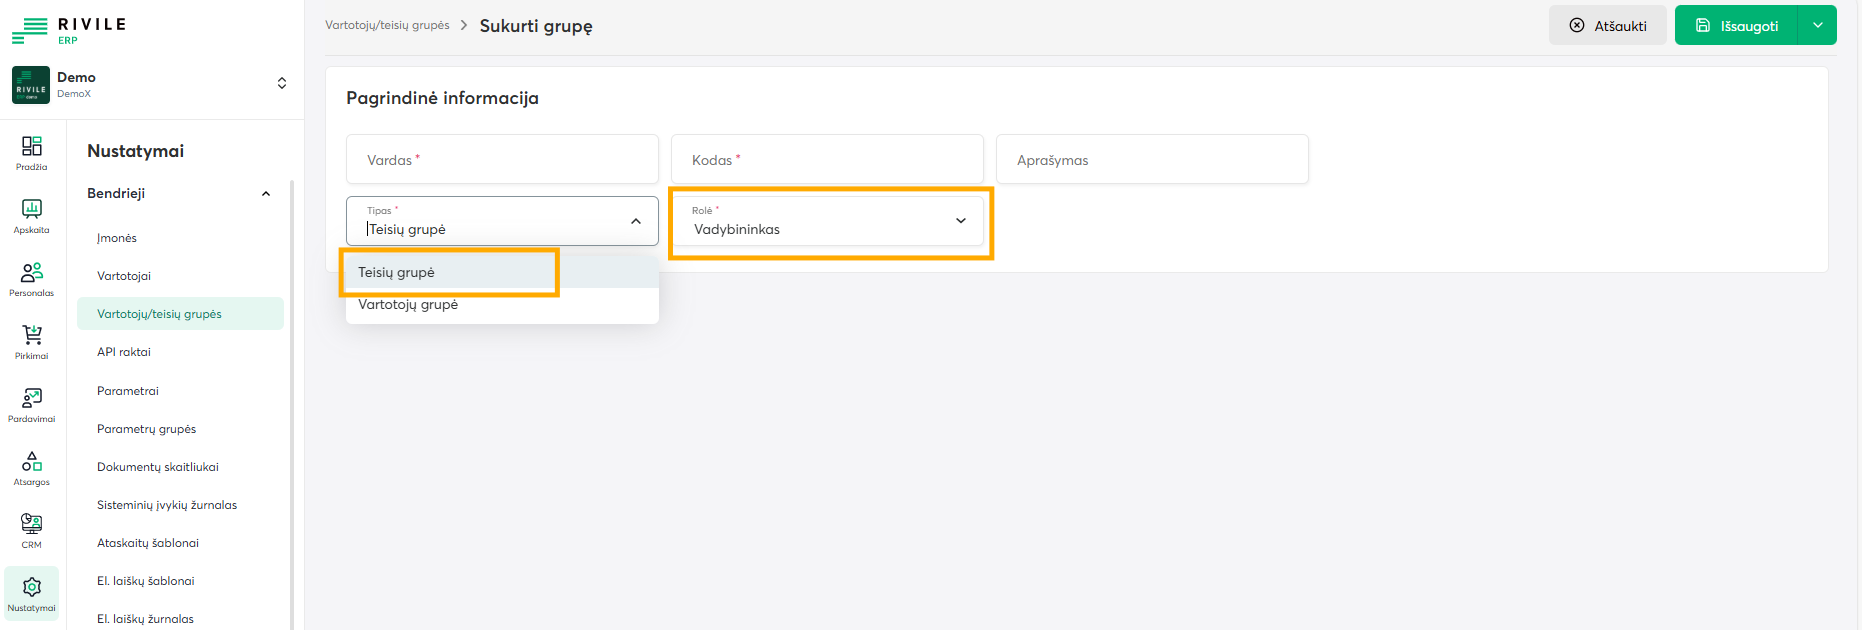Click the Išsaugoti save button
The height and width of the screenshot is (630, 1862).
1737,26
